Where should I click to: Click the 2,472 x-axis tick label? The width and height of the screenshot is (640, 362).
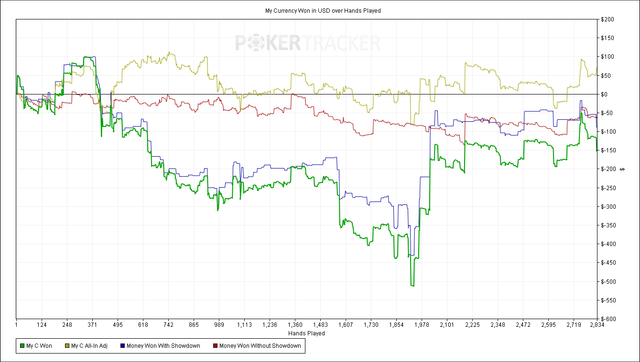523,325
